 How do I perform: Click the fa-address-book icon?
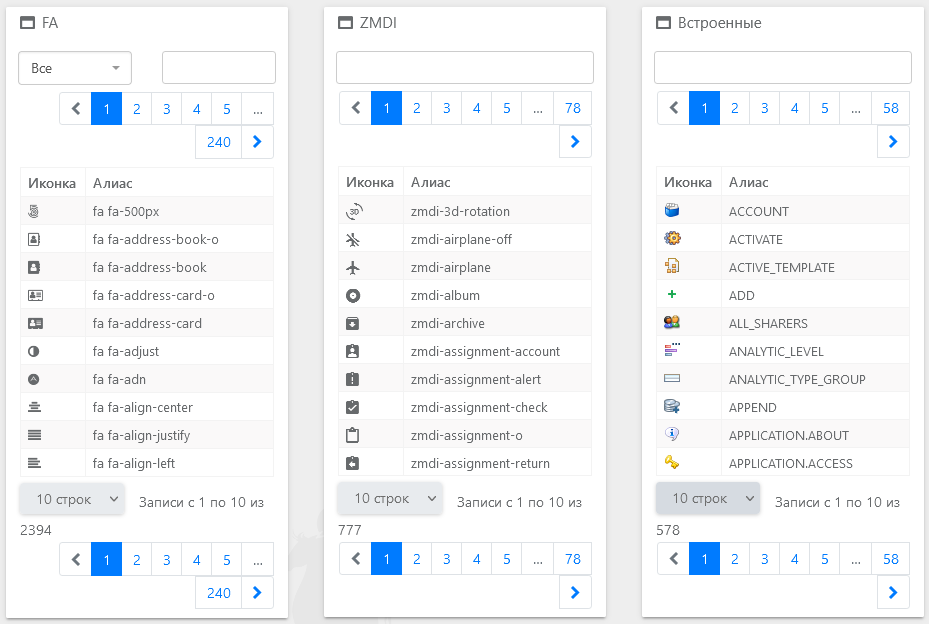click(x=35, y=267)
